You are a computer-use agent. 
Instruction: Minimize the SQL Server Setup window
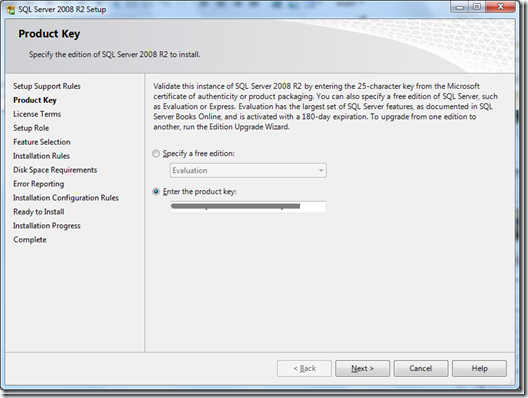460,7
